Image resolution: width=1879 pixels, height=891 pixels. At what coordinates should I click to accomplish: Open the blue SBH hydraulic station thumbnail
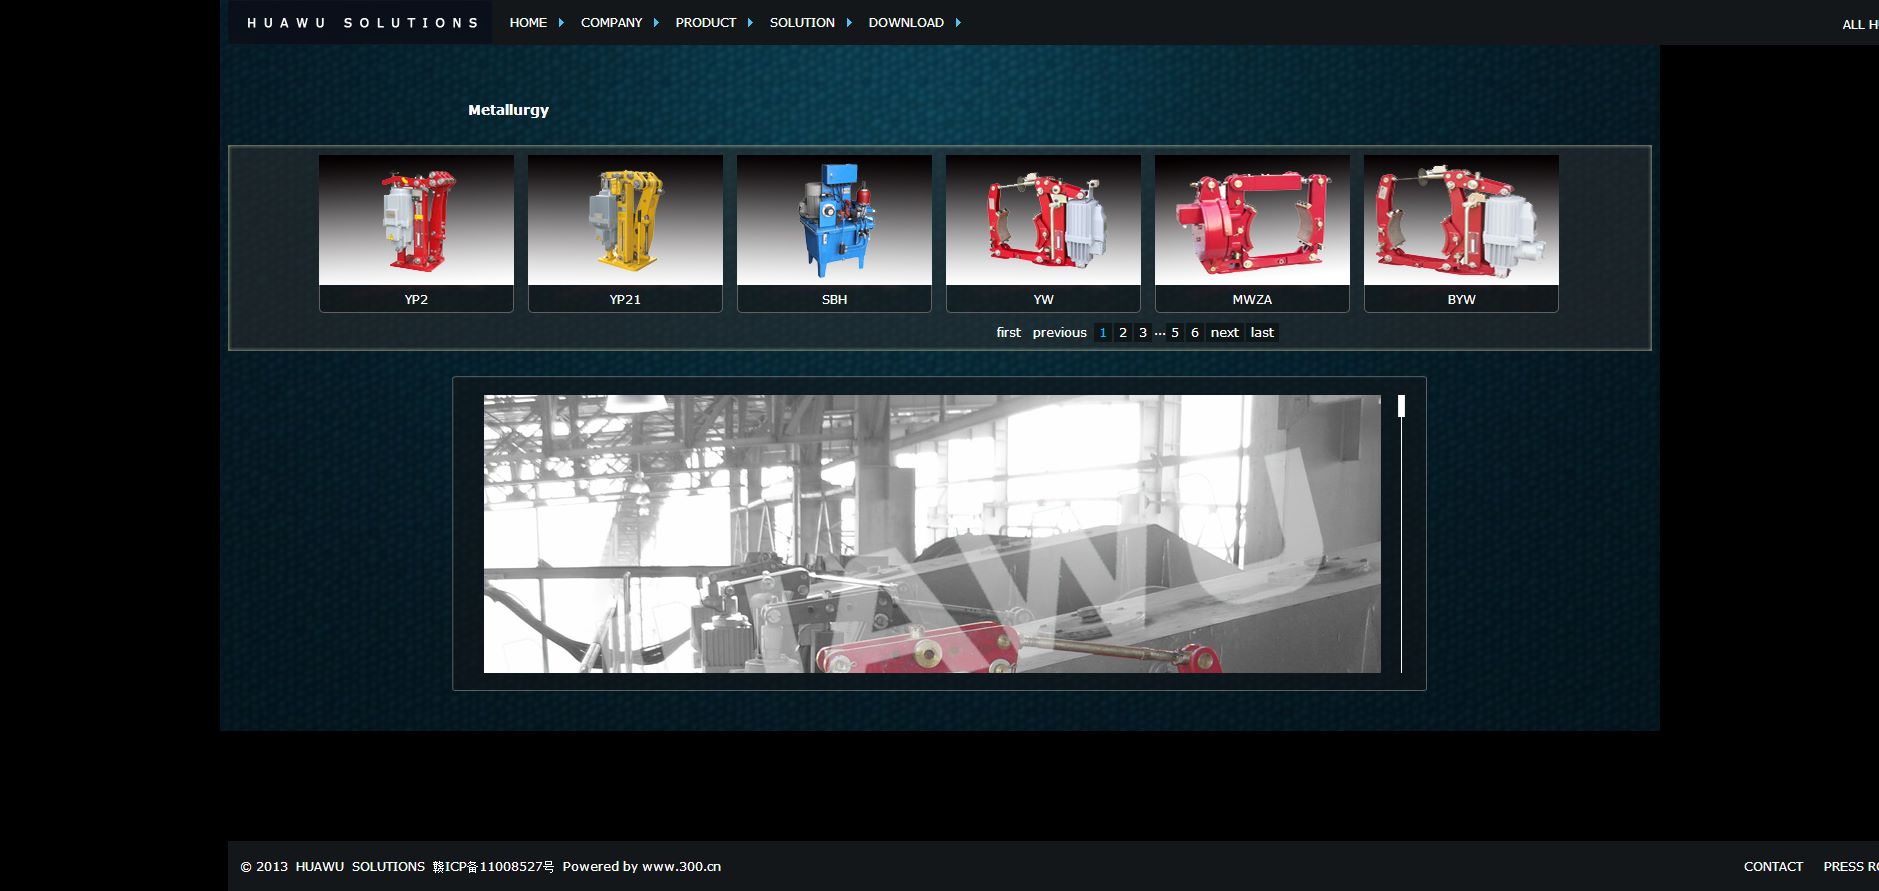(834, 220)
